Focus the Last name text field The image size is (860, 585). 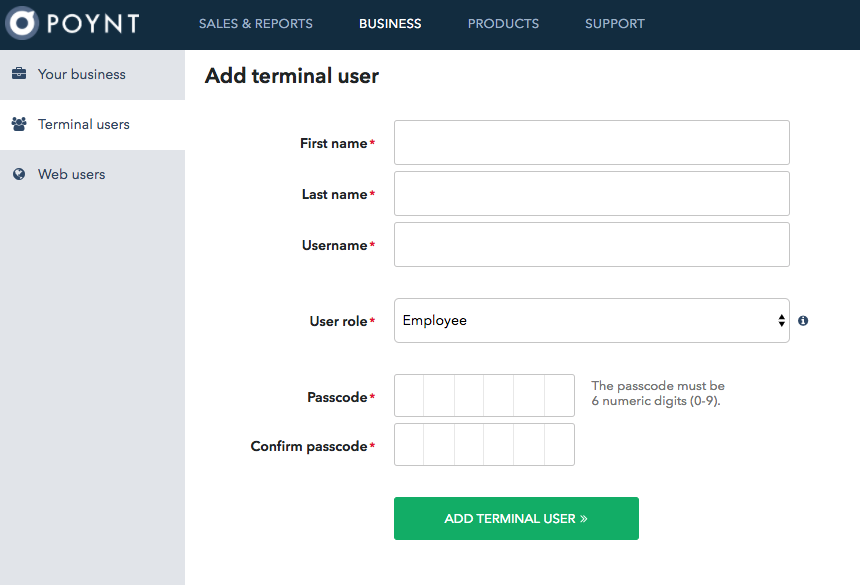(591, 194)
